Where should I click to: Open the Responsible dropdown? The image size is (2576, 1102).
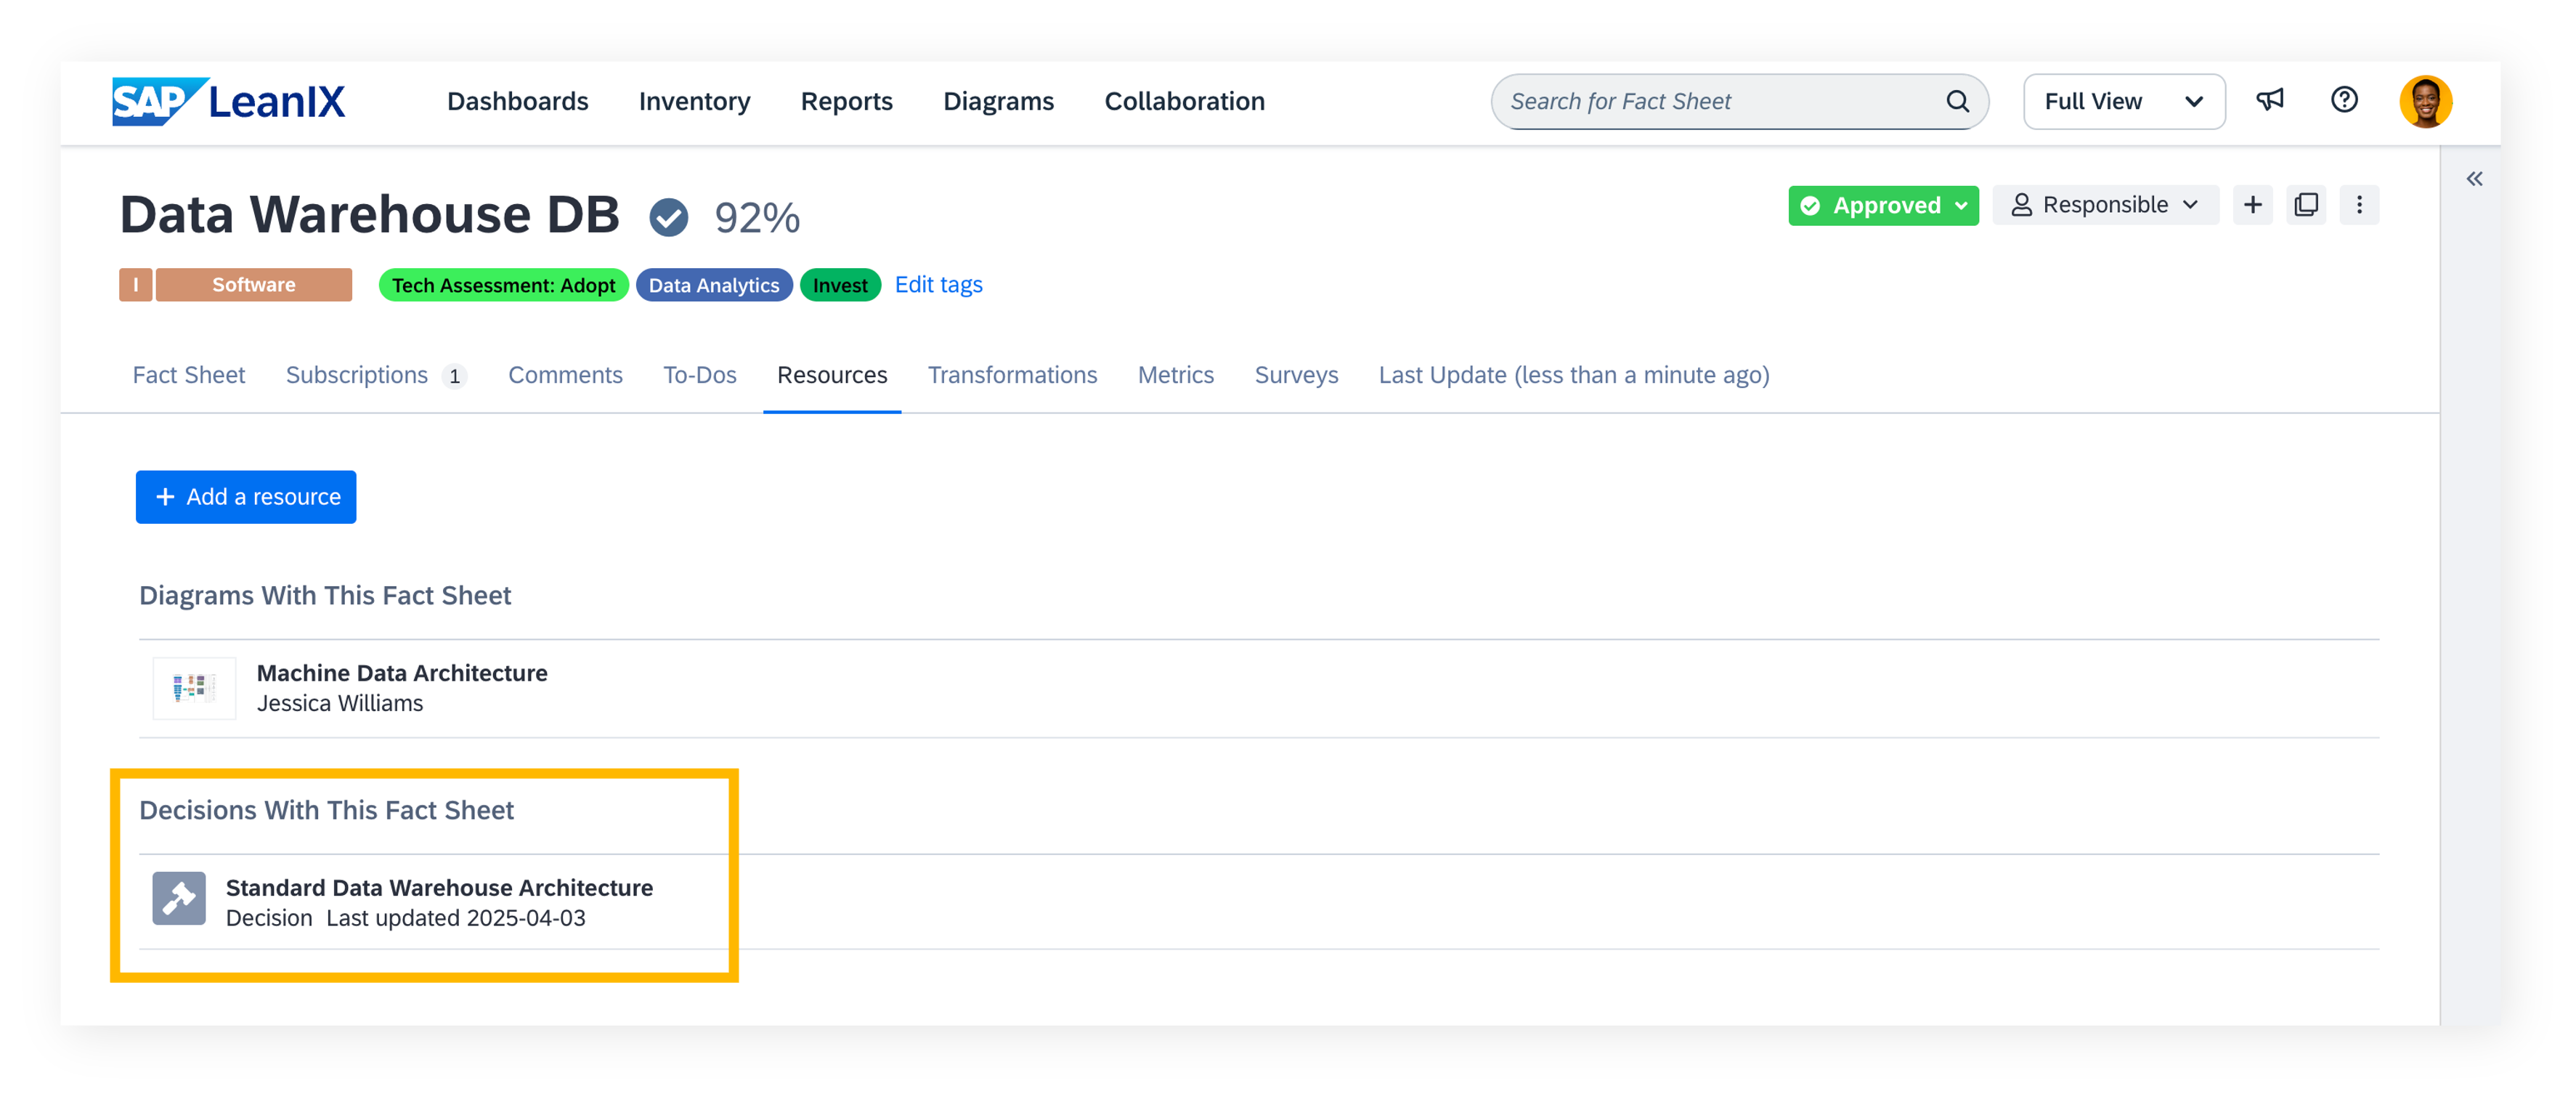2105,205
